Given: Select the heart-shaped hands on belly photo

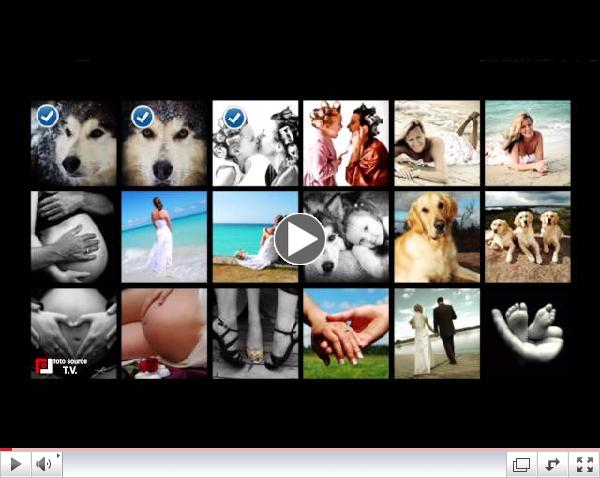Looking at the screenshot, I should click(x=73, y=333).
